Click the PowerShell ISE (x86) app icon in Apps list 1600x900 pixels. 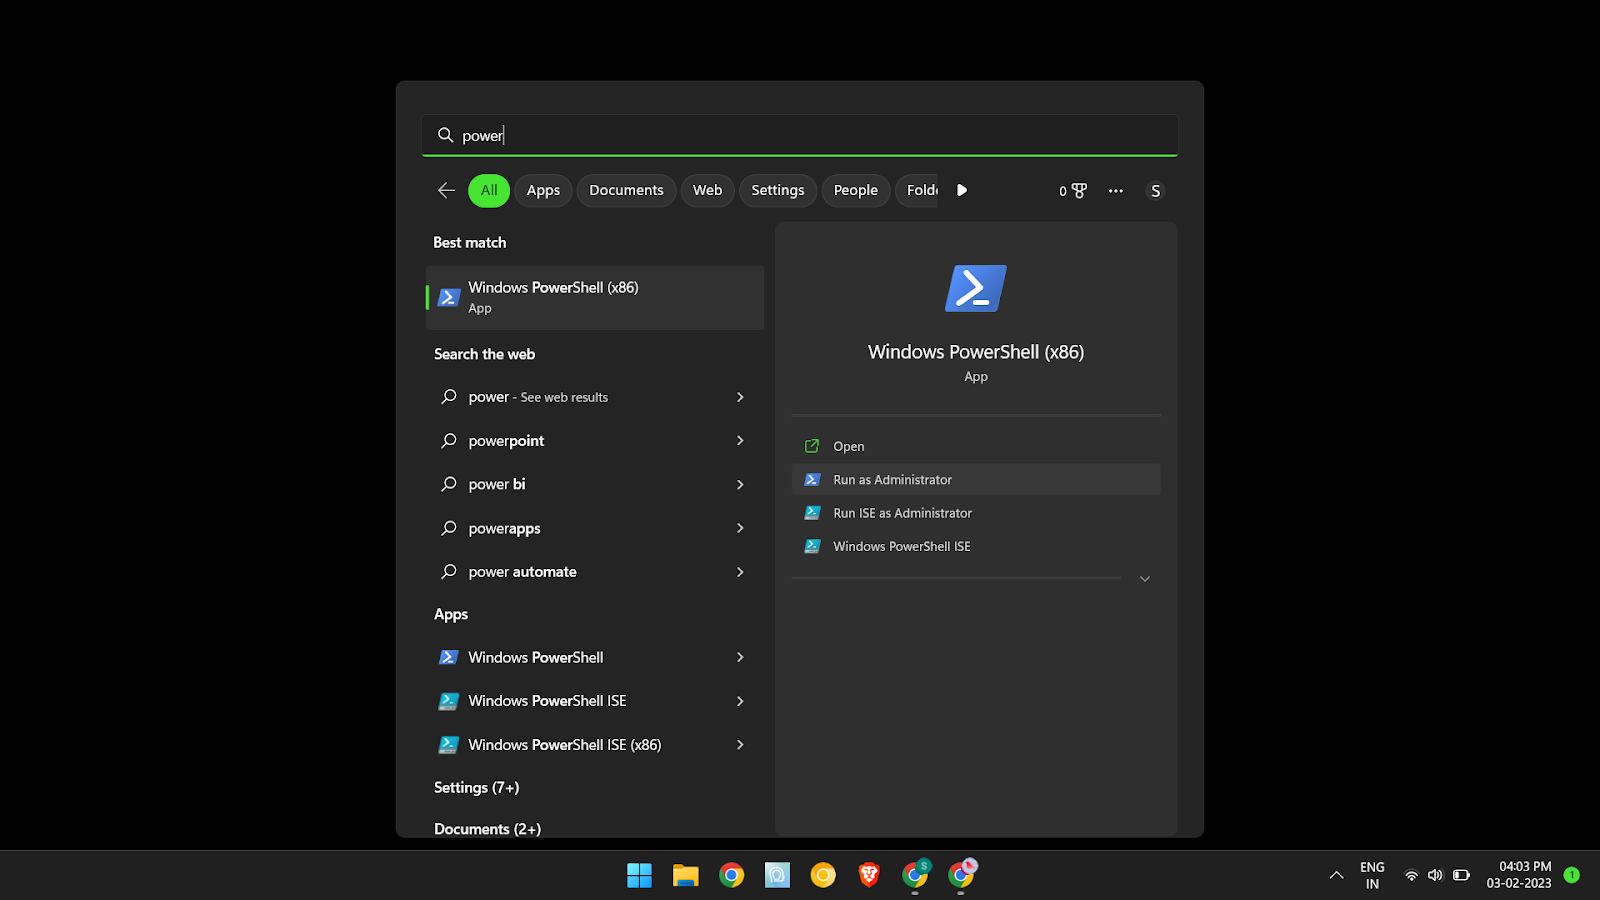pyautogui.click(x=449, y=745)
